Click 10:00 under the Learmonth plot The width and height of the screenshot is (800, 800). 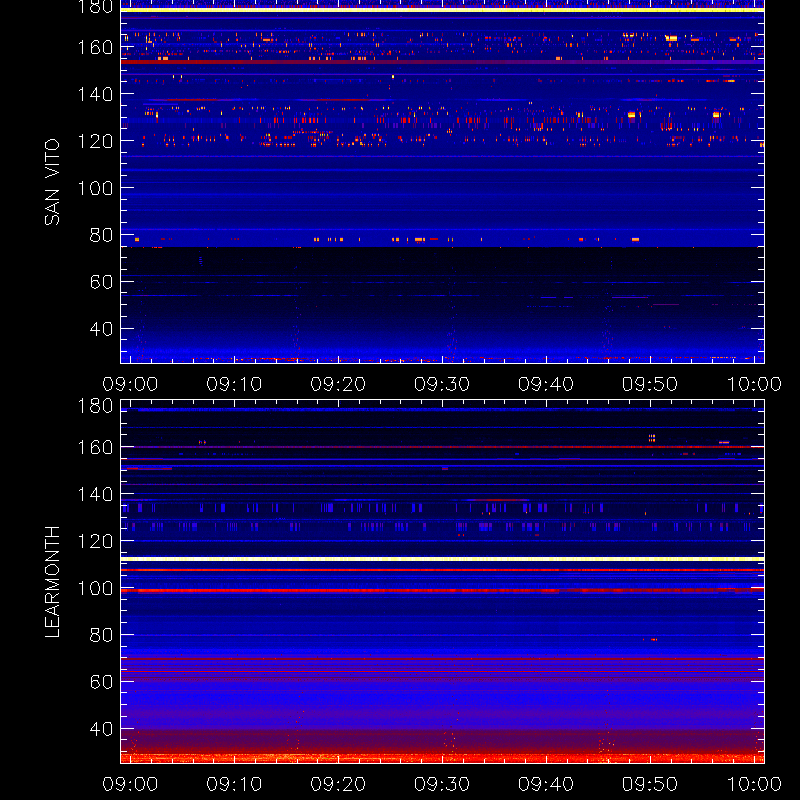[x=754, y=784]
